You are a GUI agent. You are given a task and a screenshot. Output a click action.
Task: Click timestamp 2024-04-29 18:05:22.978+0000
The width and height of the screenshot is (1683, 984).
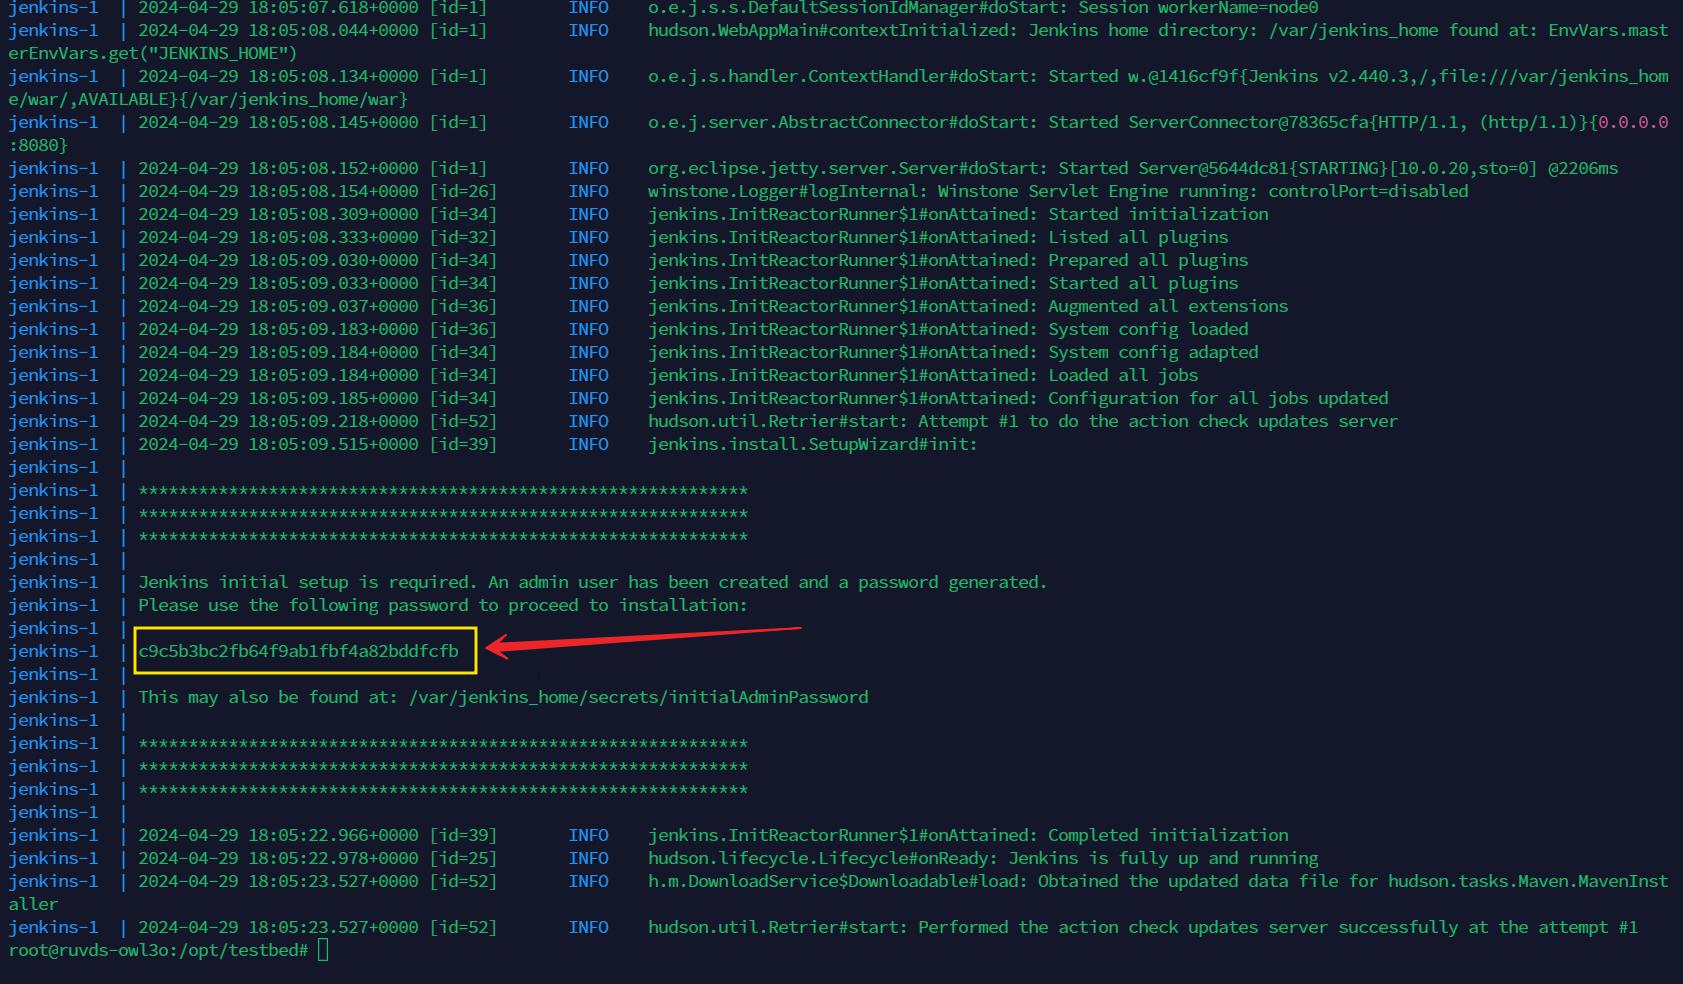278,858
